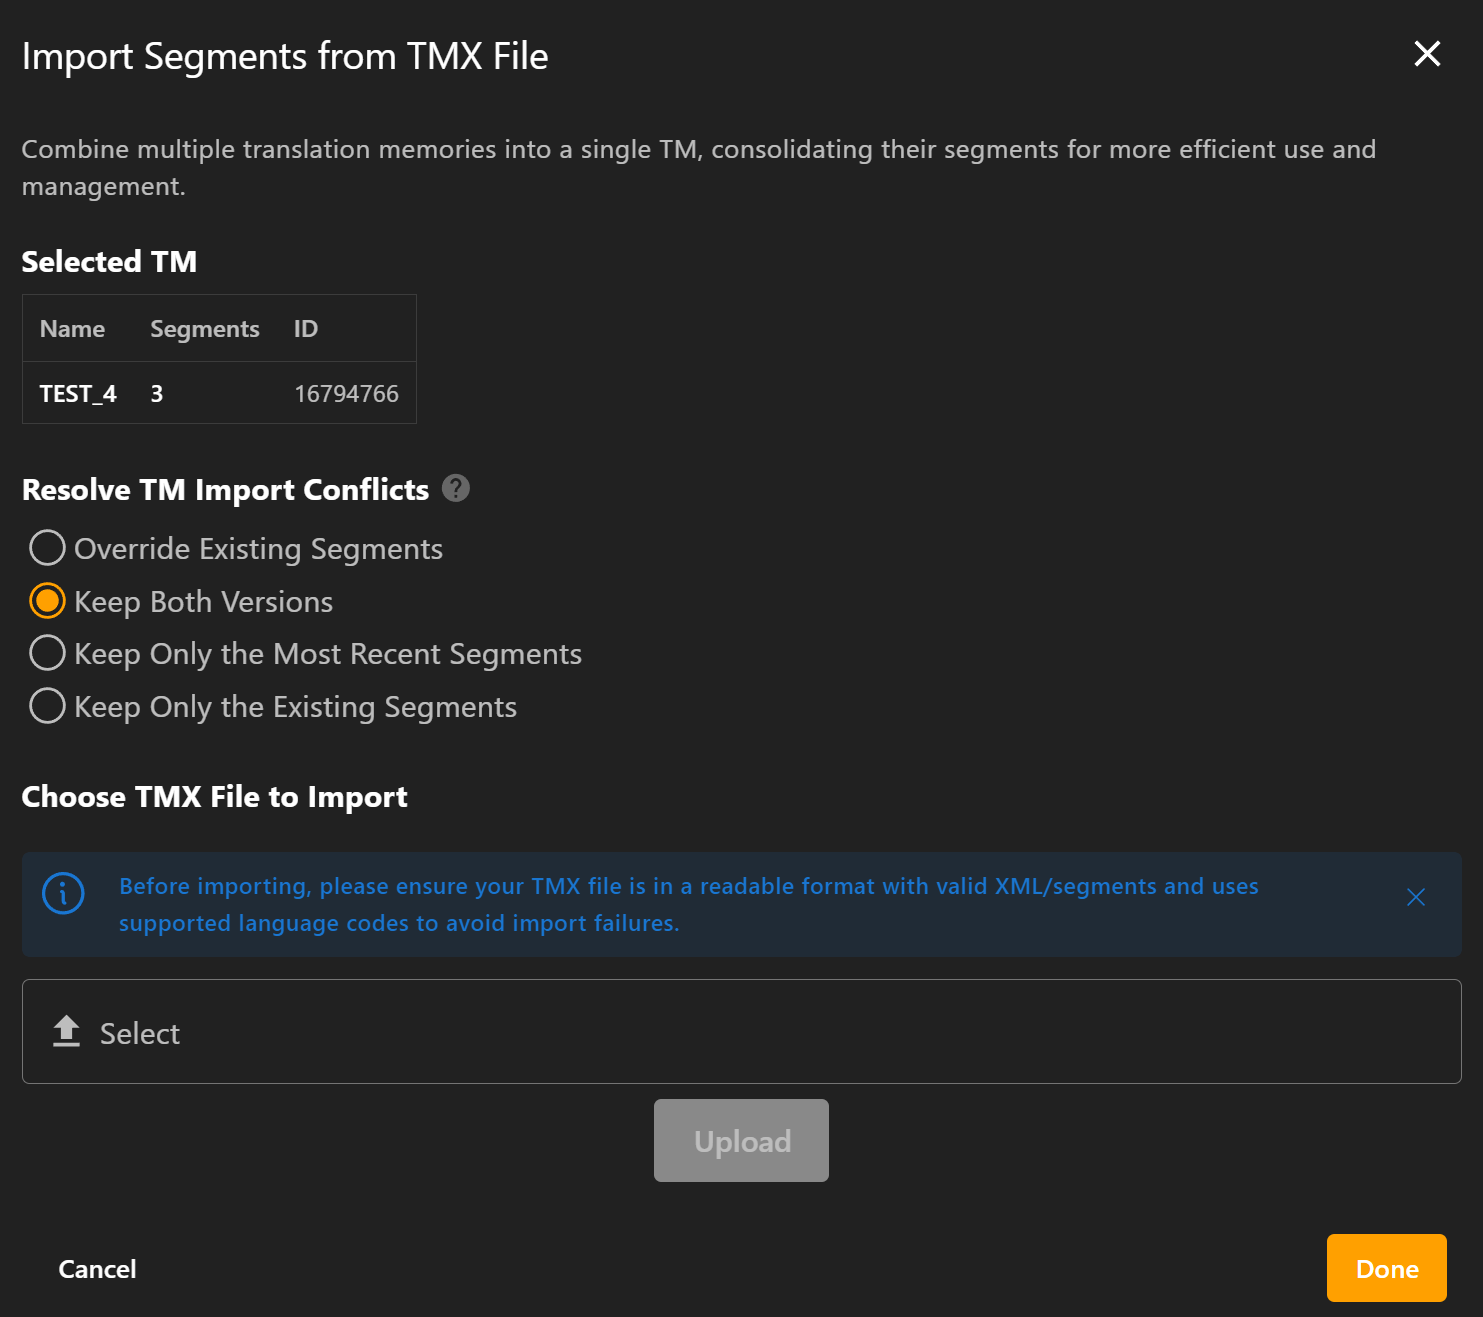The height and width of the screenshot is (1317, 1483).
Task: Click the segment count 3 cell
Action: pos(157,394)
